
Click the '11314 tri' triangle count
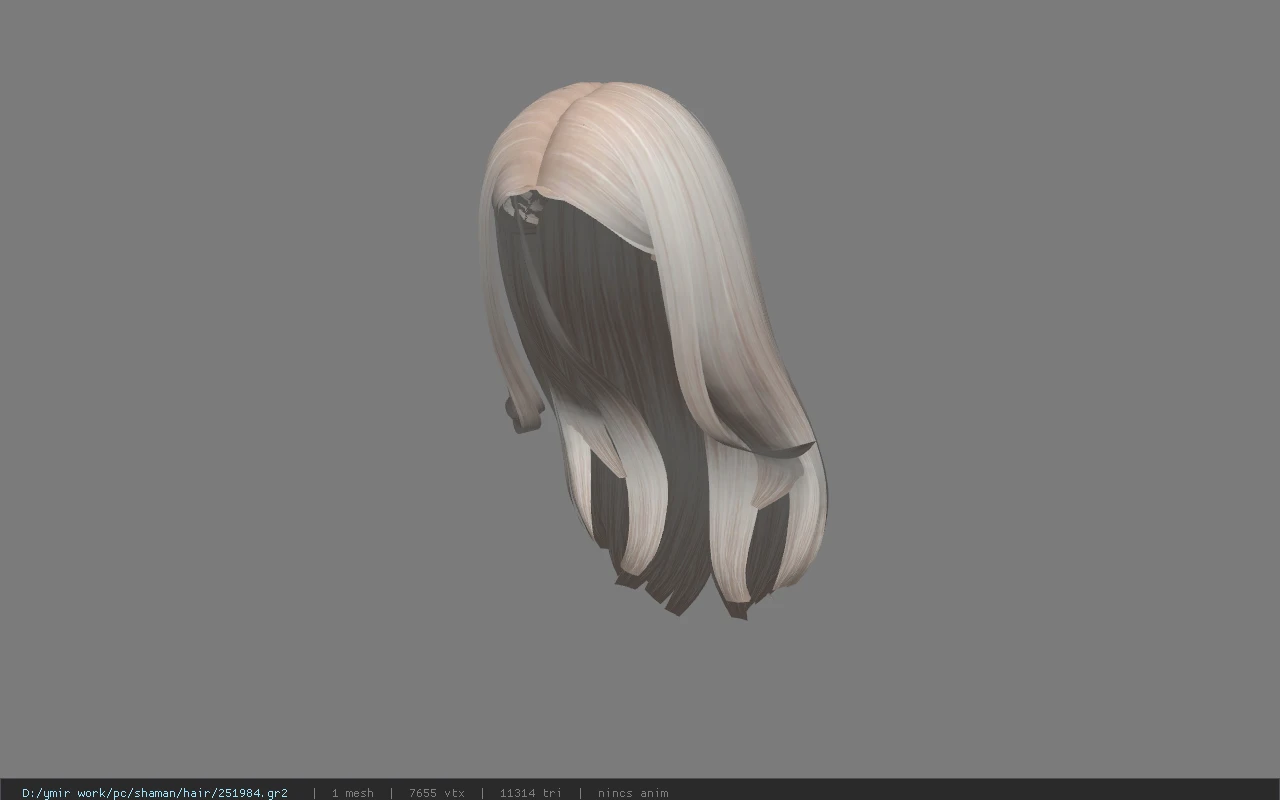530,793
